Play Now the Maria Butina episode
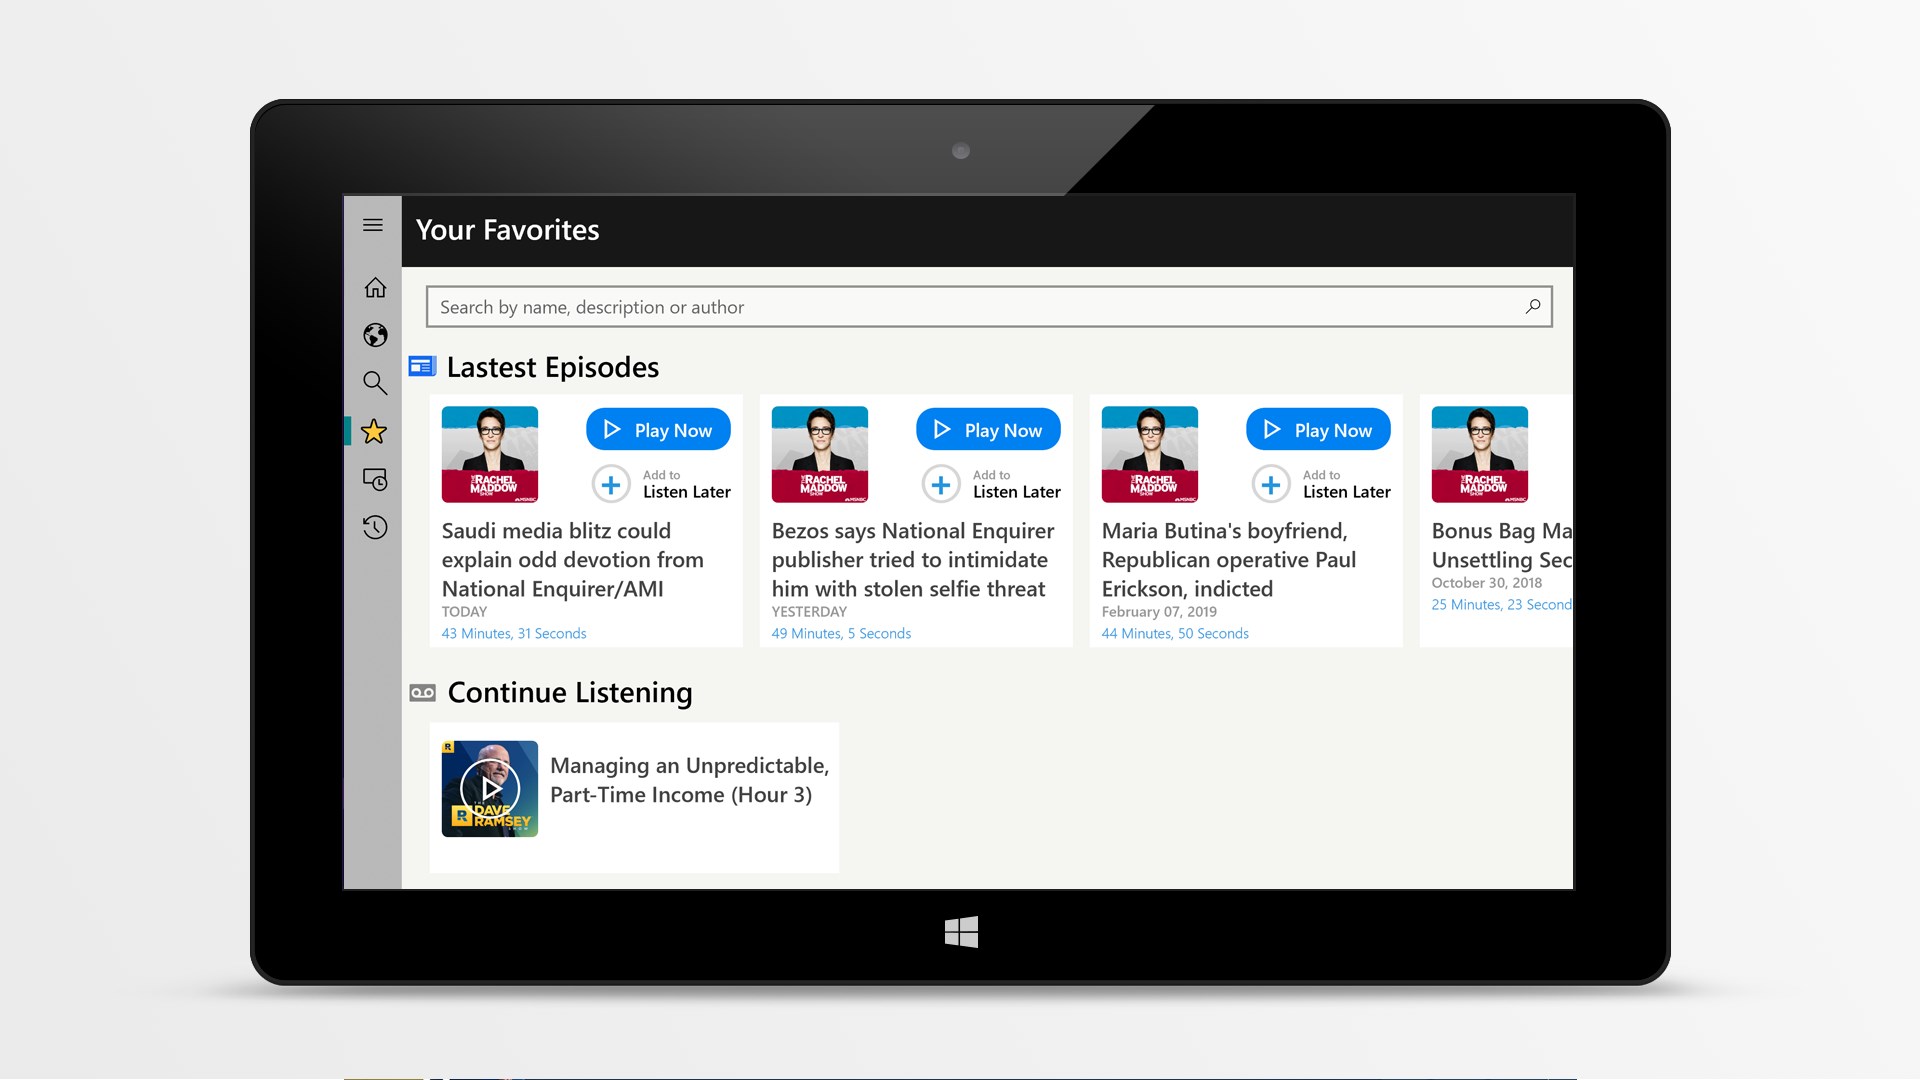The height and width of the screenshot is (1080, 1920). tap(1318, 430)
